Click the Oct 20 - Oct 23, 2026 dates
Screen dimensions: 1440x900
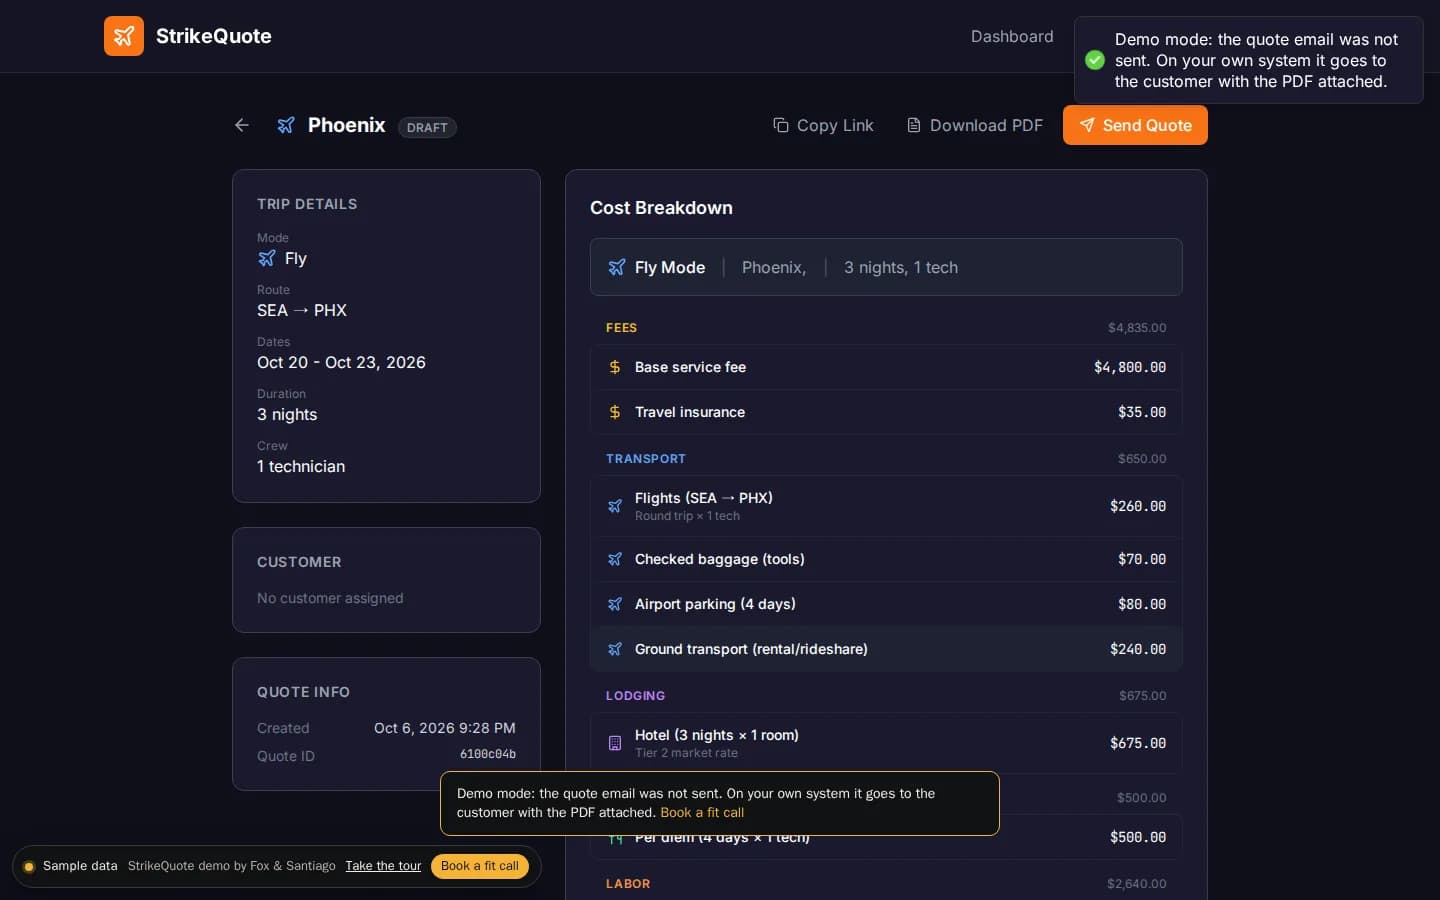click(341, 362)
